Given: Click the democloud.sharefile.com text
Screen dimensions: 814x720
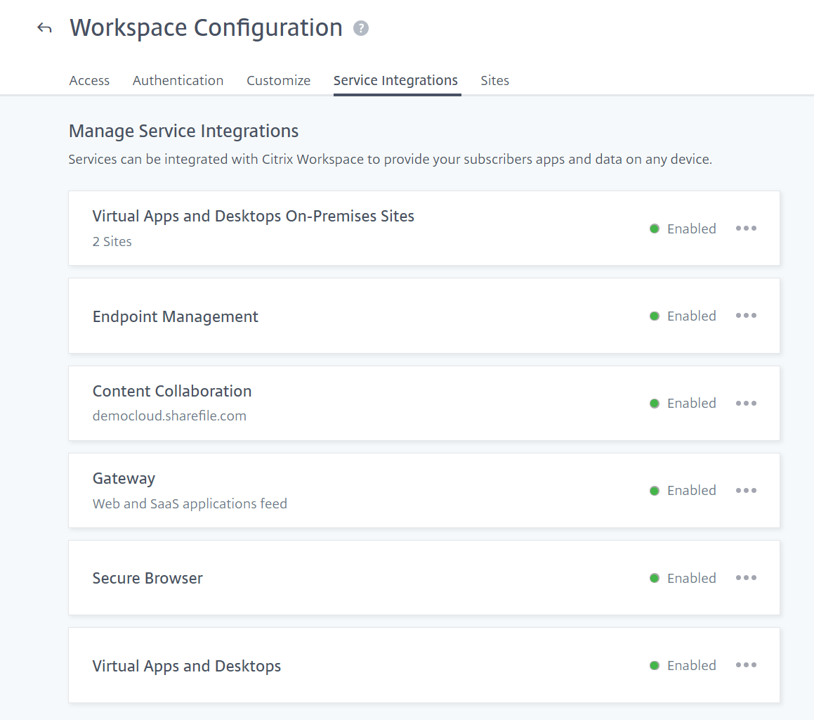Looking at the screenshot, I should (169, 416).
